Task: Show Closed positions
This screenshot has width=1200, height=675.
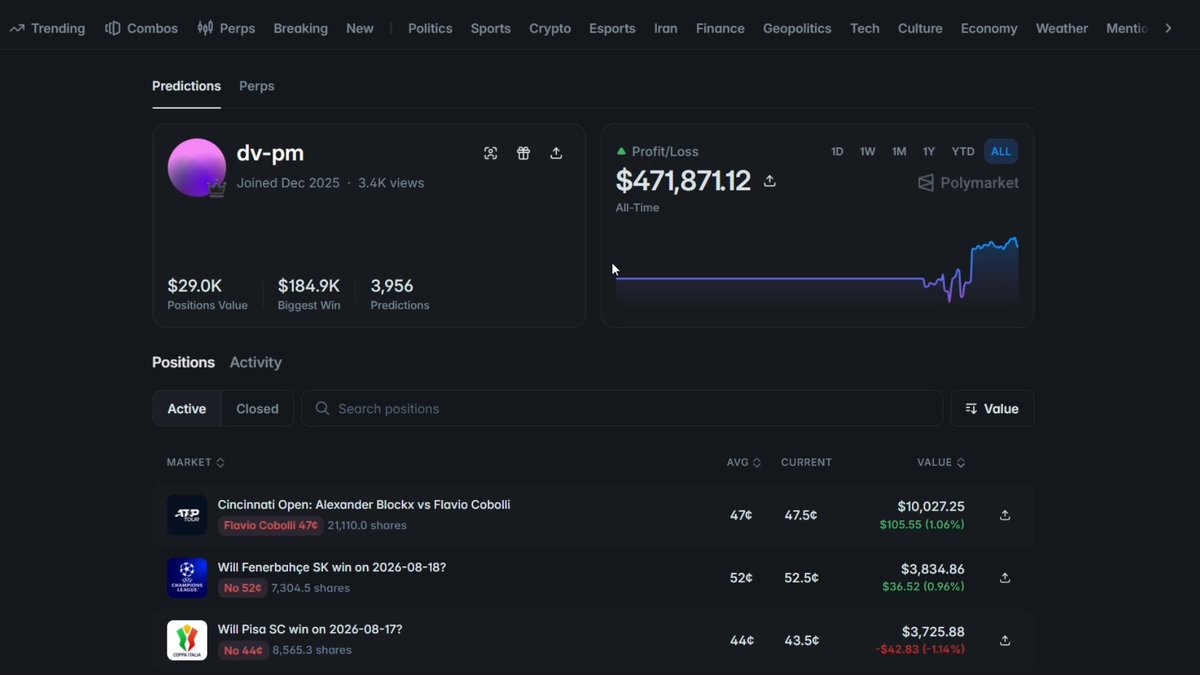Action: pos(257,408)
